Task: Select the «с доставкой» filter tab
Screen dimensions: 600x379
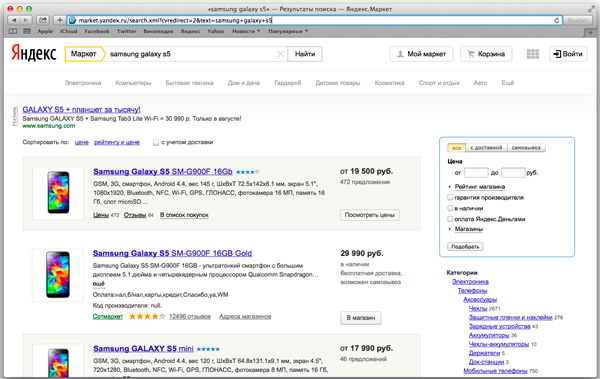Action: click(x=486, y=148)
